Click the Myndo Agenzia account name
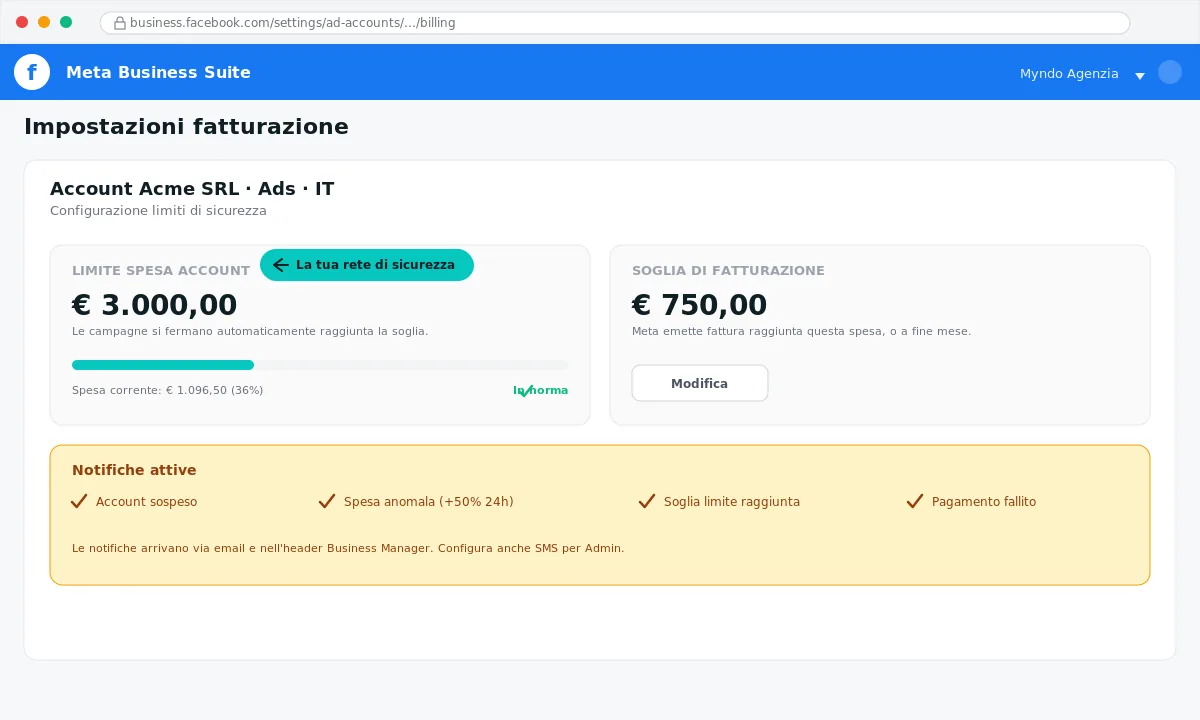Viewport: 1200px width, 720px height. click(1069, 73)
